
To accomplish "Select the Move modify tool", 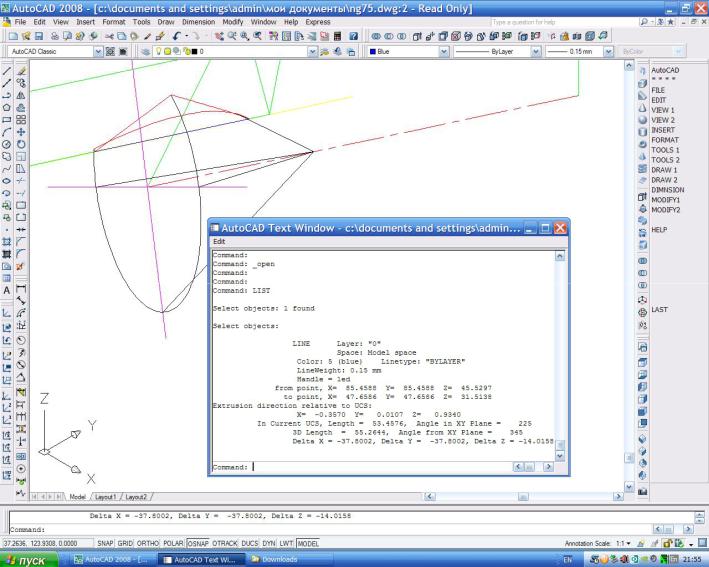I will (x=21, y=132).
